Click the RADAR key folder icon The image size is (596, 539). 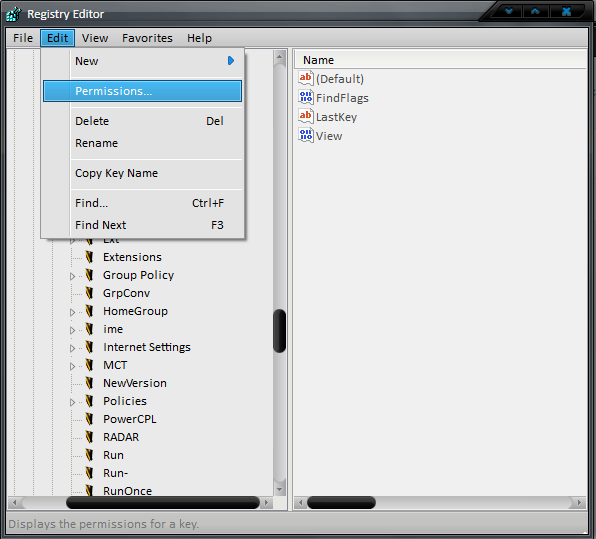click(x=90, y=437)
